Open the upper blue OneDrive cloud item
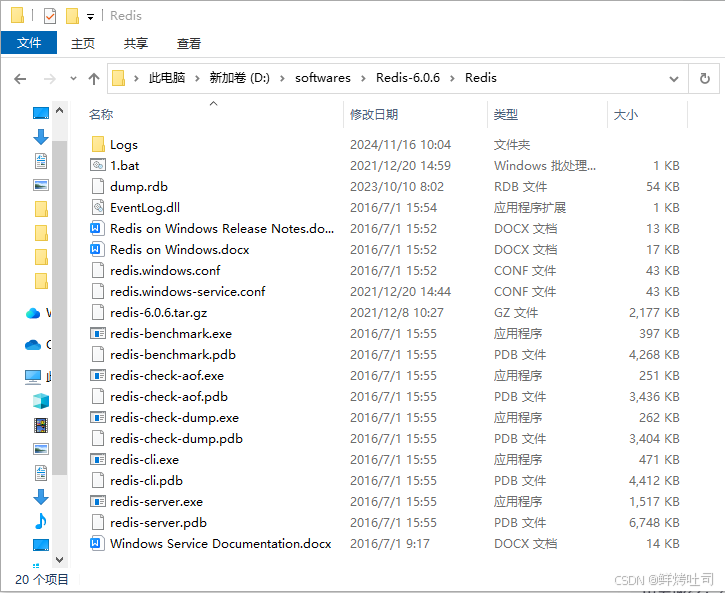The height and width of the screenshot is (593, 725). pos(33,313)
